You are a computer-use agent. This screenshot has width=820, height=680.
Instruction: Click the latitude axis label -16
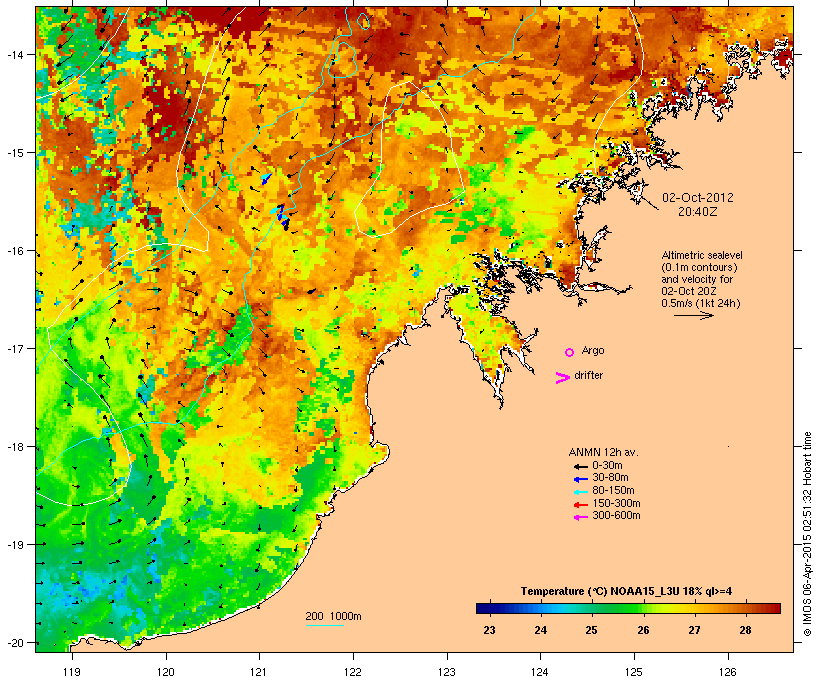[x=14, y=251]
